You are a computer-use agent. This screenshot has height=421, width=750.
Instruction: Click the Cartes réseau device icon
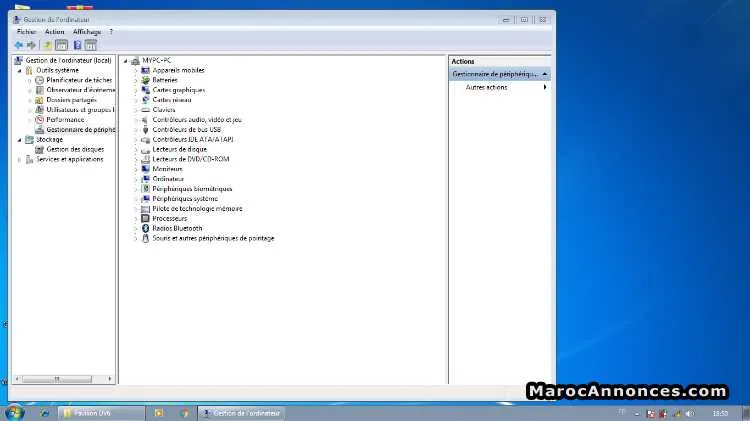(x=145, y=100)
